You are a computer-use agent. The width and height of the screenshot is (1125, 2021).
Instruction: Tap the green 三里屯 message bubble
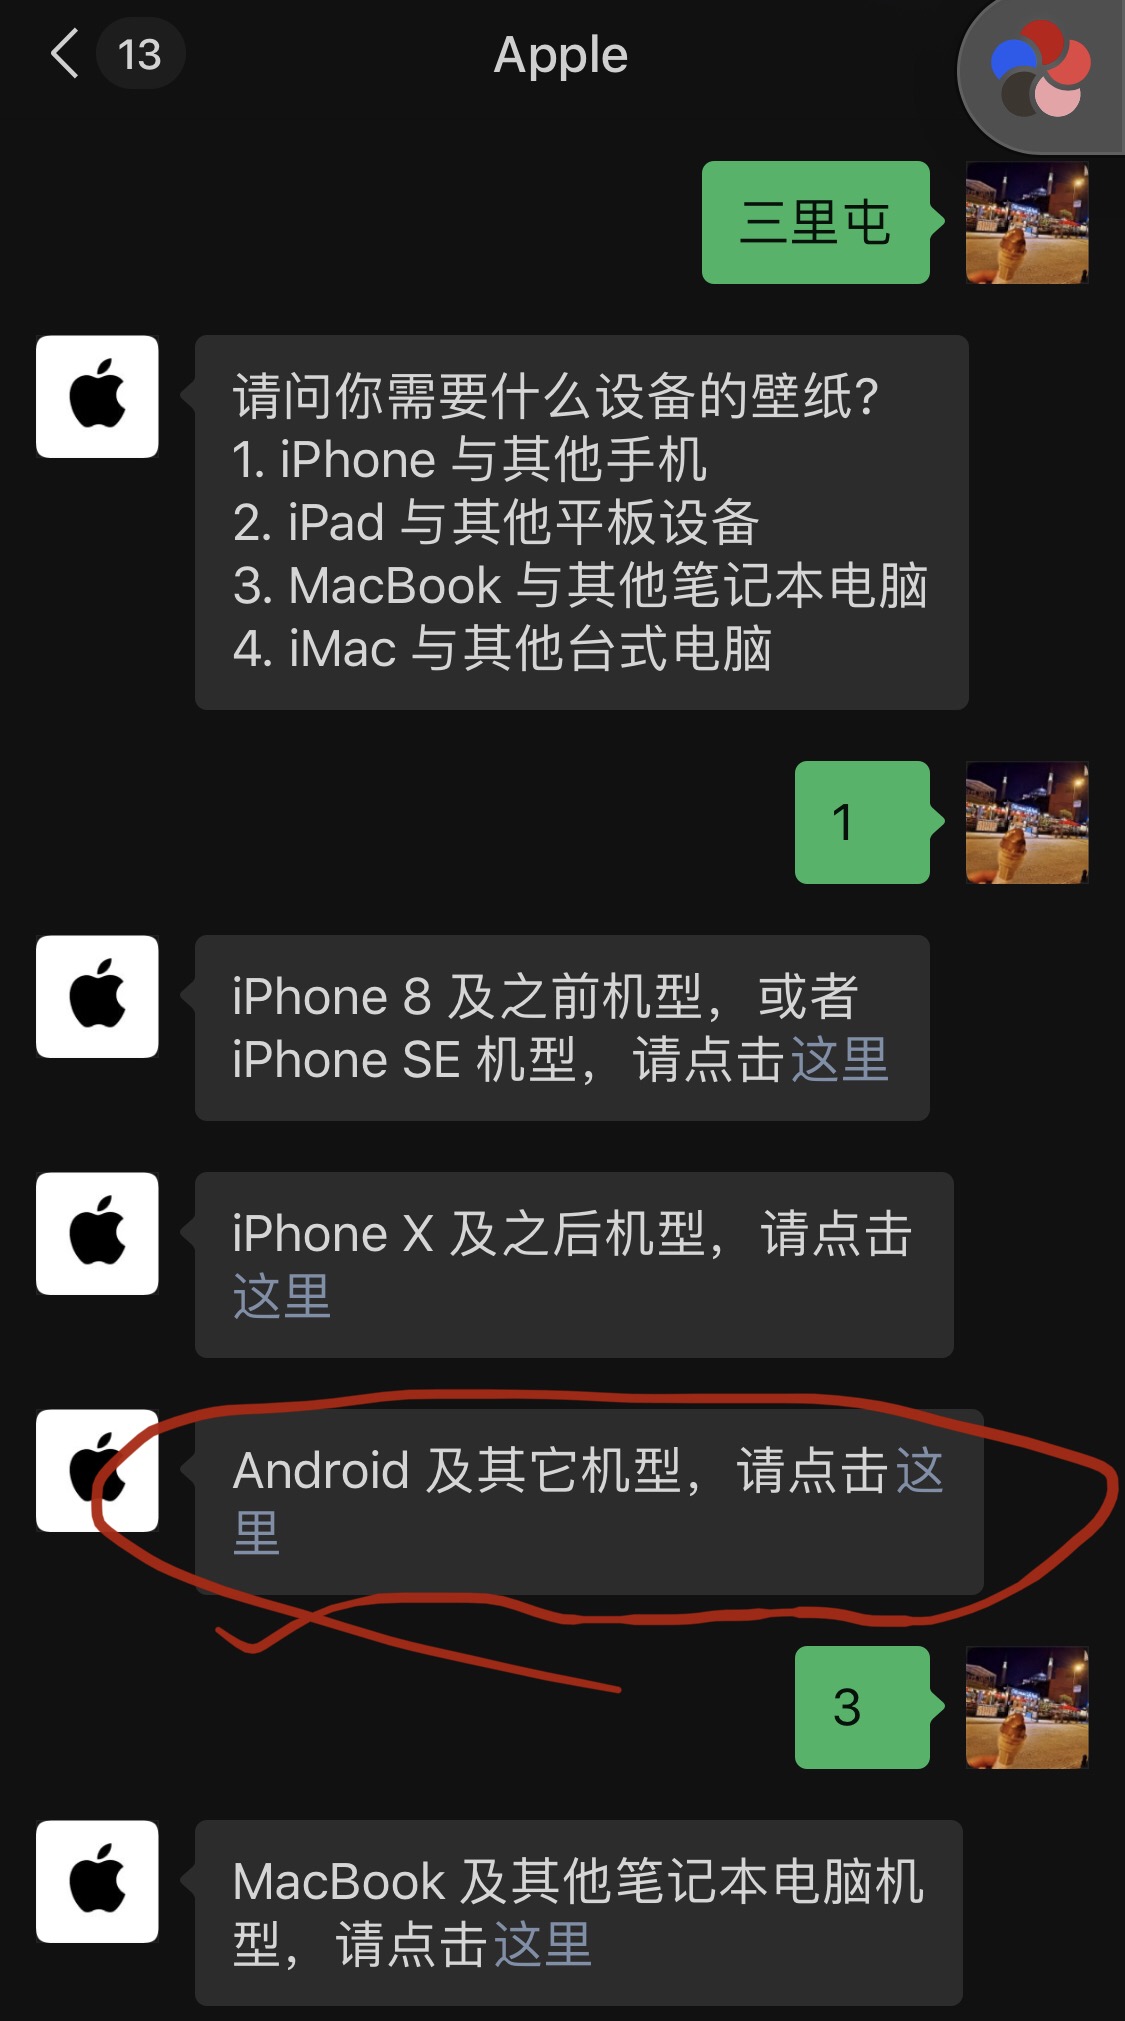point(816,222)
